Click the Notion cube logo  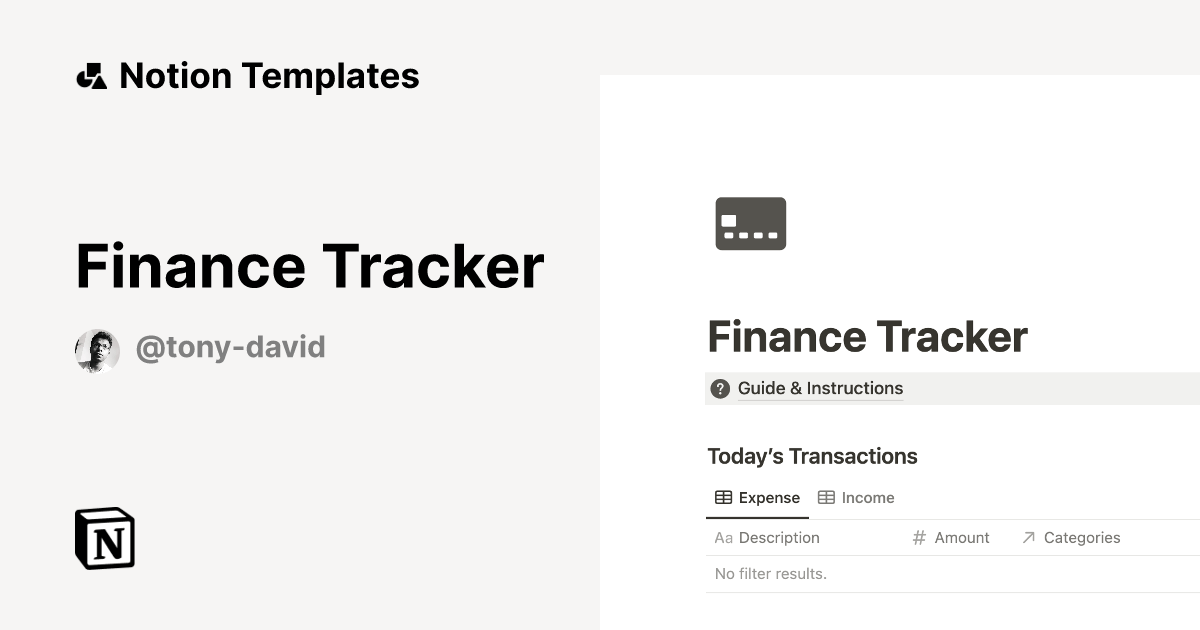(105, 538)
